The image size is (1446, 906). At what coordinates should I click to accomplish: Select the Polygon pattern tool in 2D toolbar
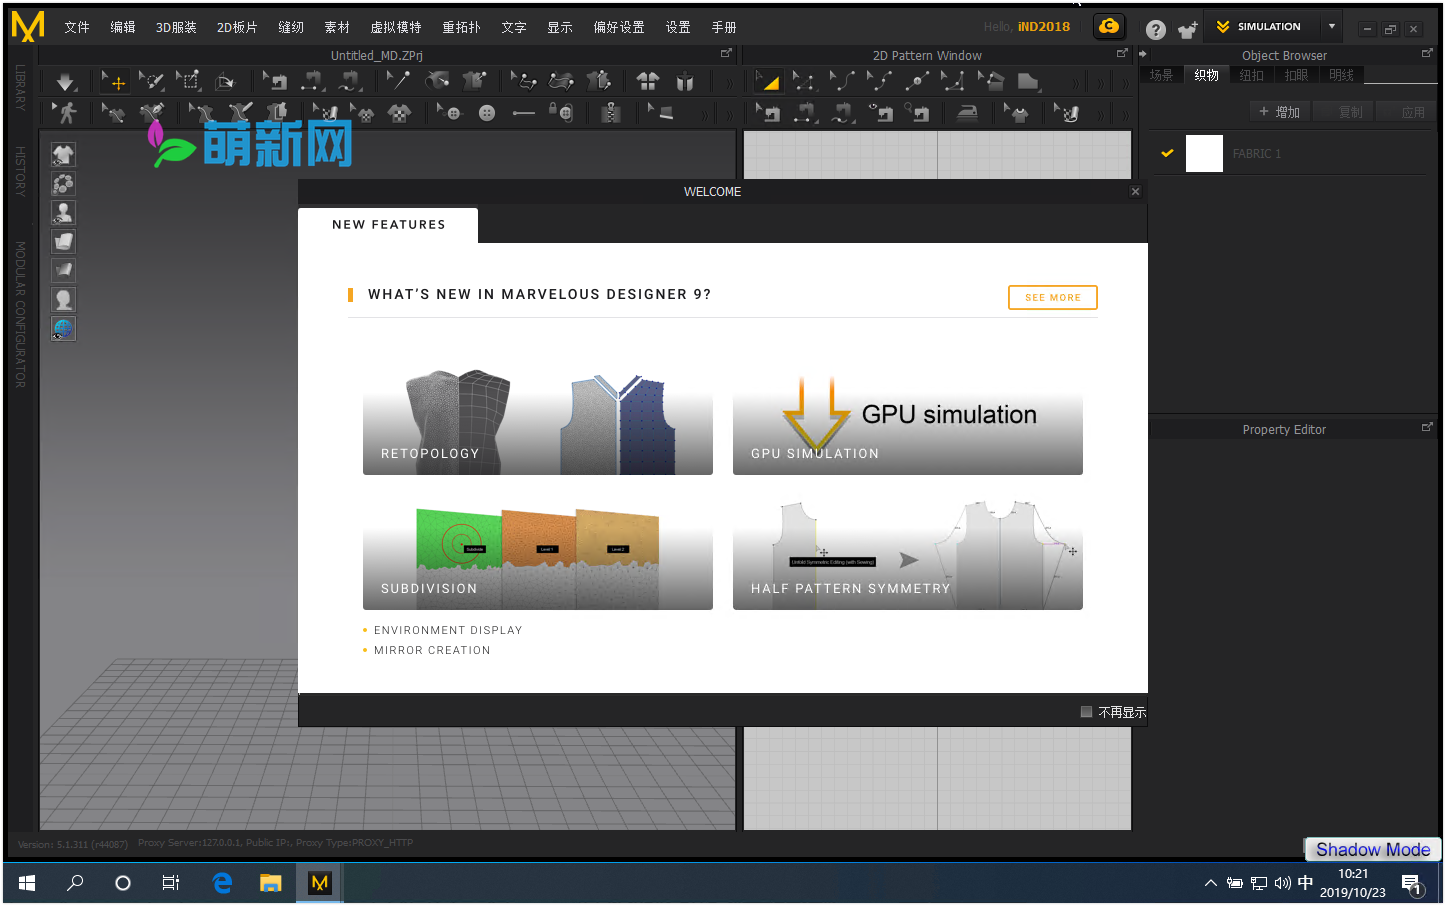pyautogui.click(x=1028, y=82)
